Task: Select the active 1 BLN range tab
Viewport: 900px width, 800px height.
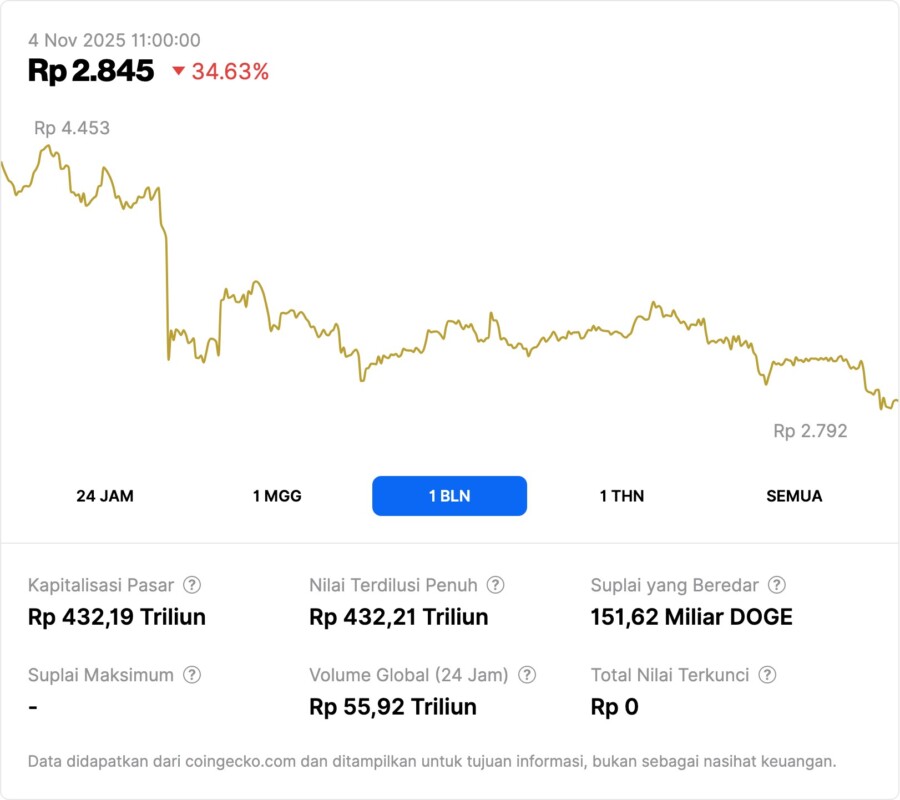Action: pyautogui.click(x=449, y=496)
